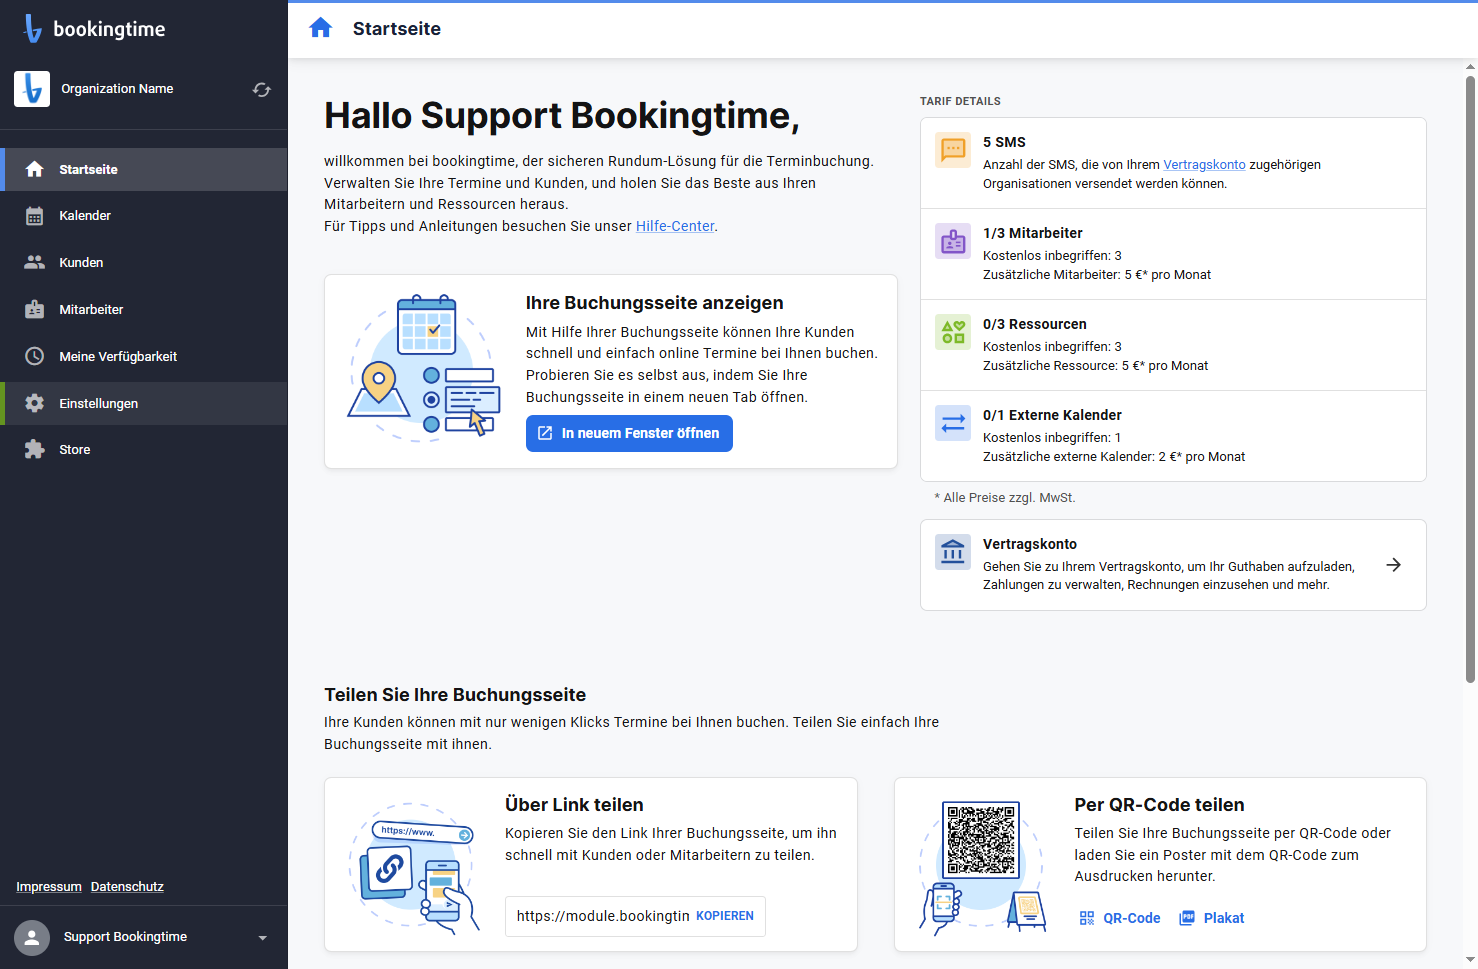Click the QR-Code download link
This screenshot has height=969, width=1478.
tap(1120, 918)
